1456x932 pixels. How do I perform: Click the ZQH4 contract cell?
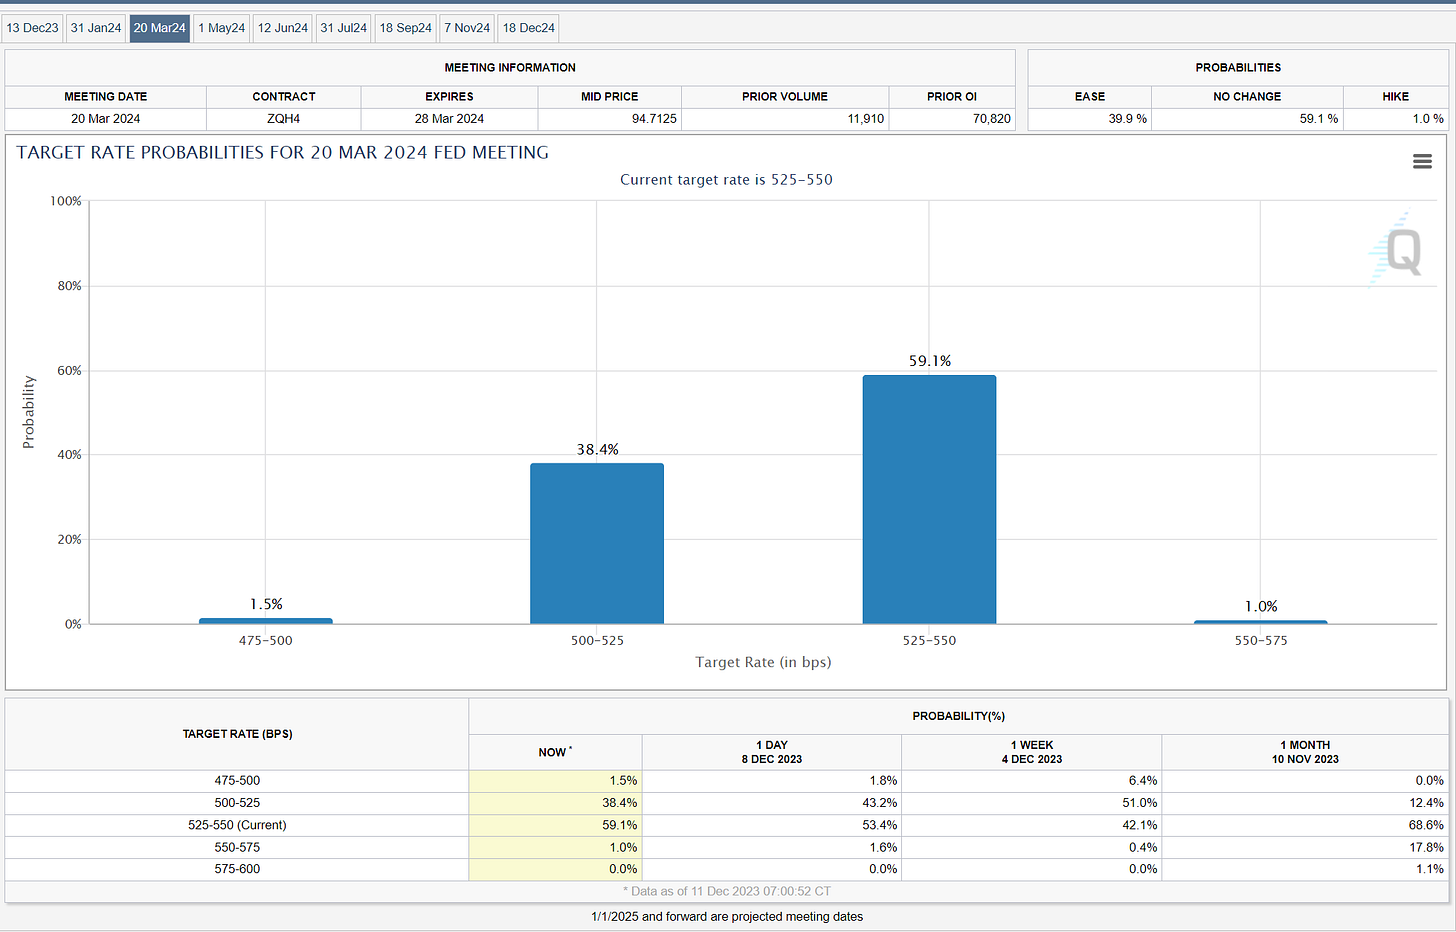284,119
